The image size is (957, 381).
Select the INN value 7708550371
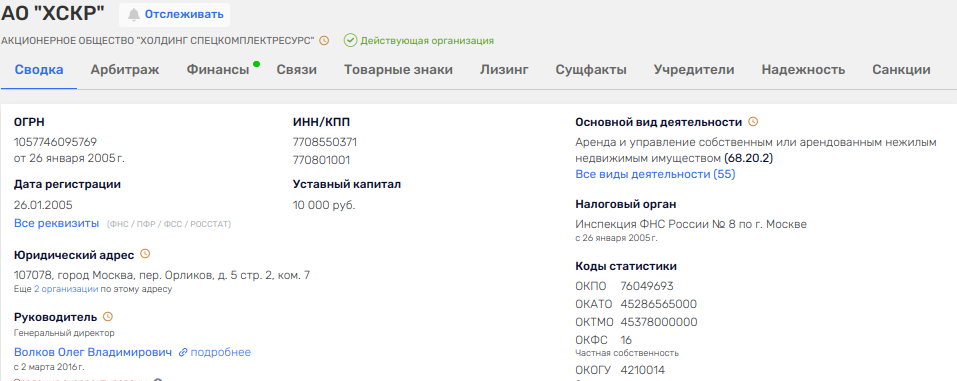325,142
